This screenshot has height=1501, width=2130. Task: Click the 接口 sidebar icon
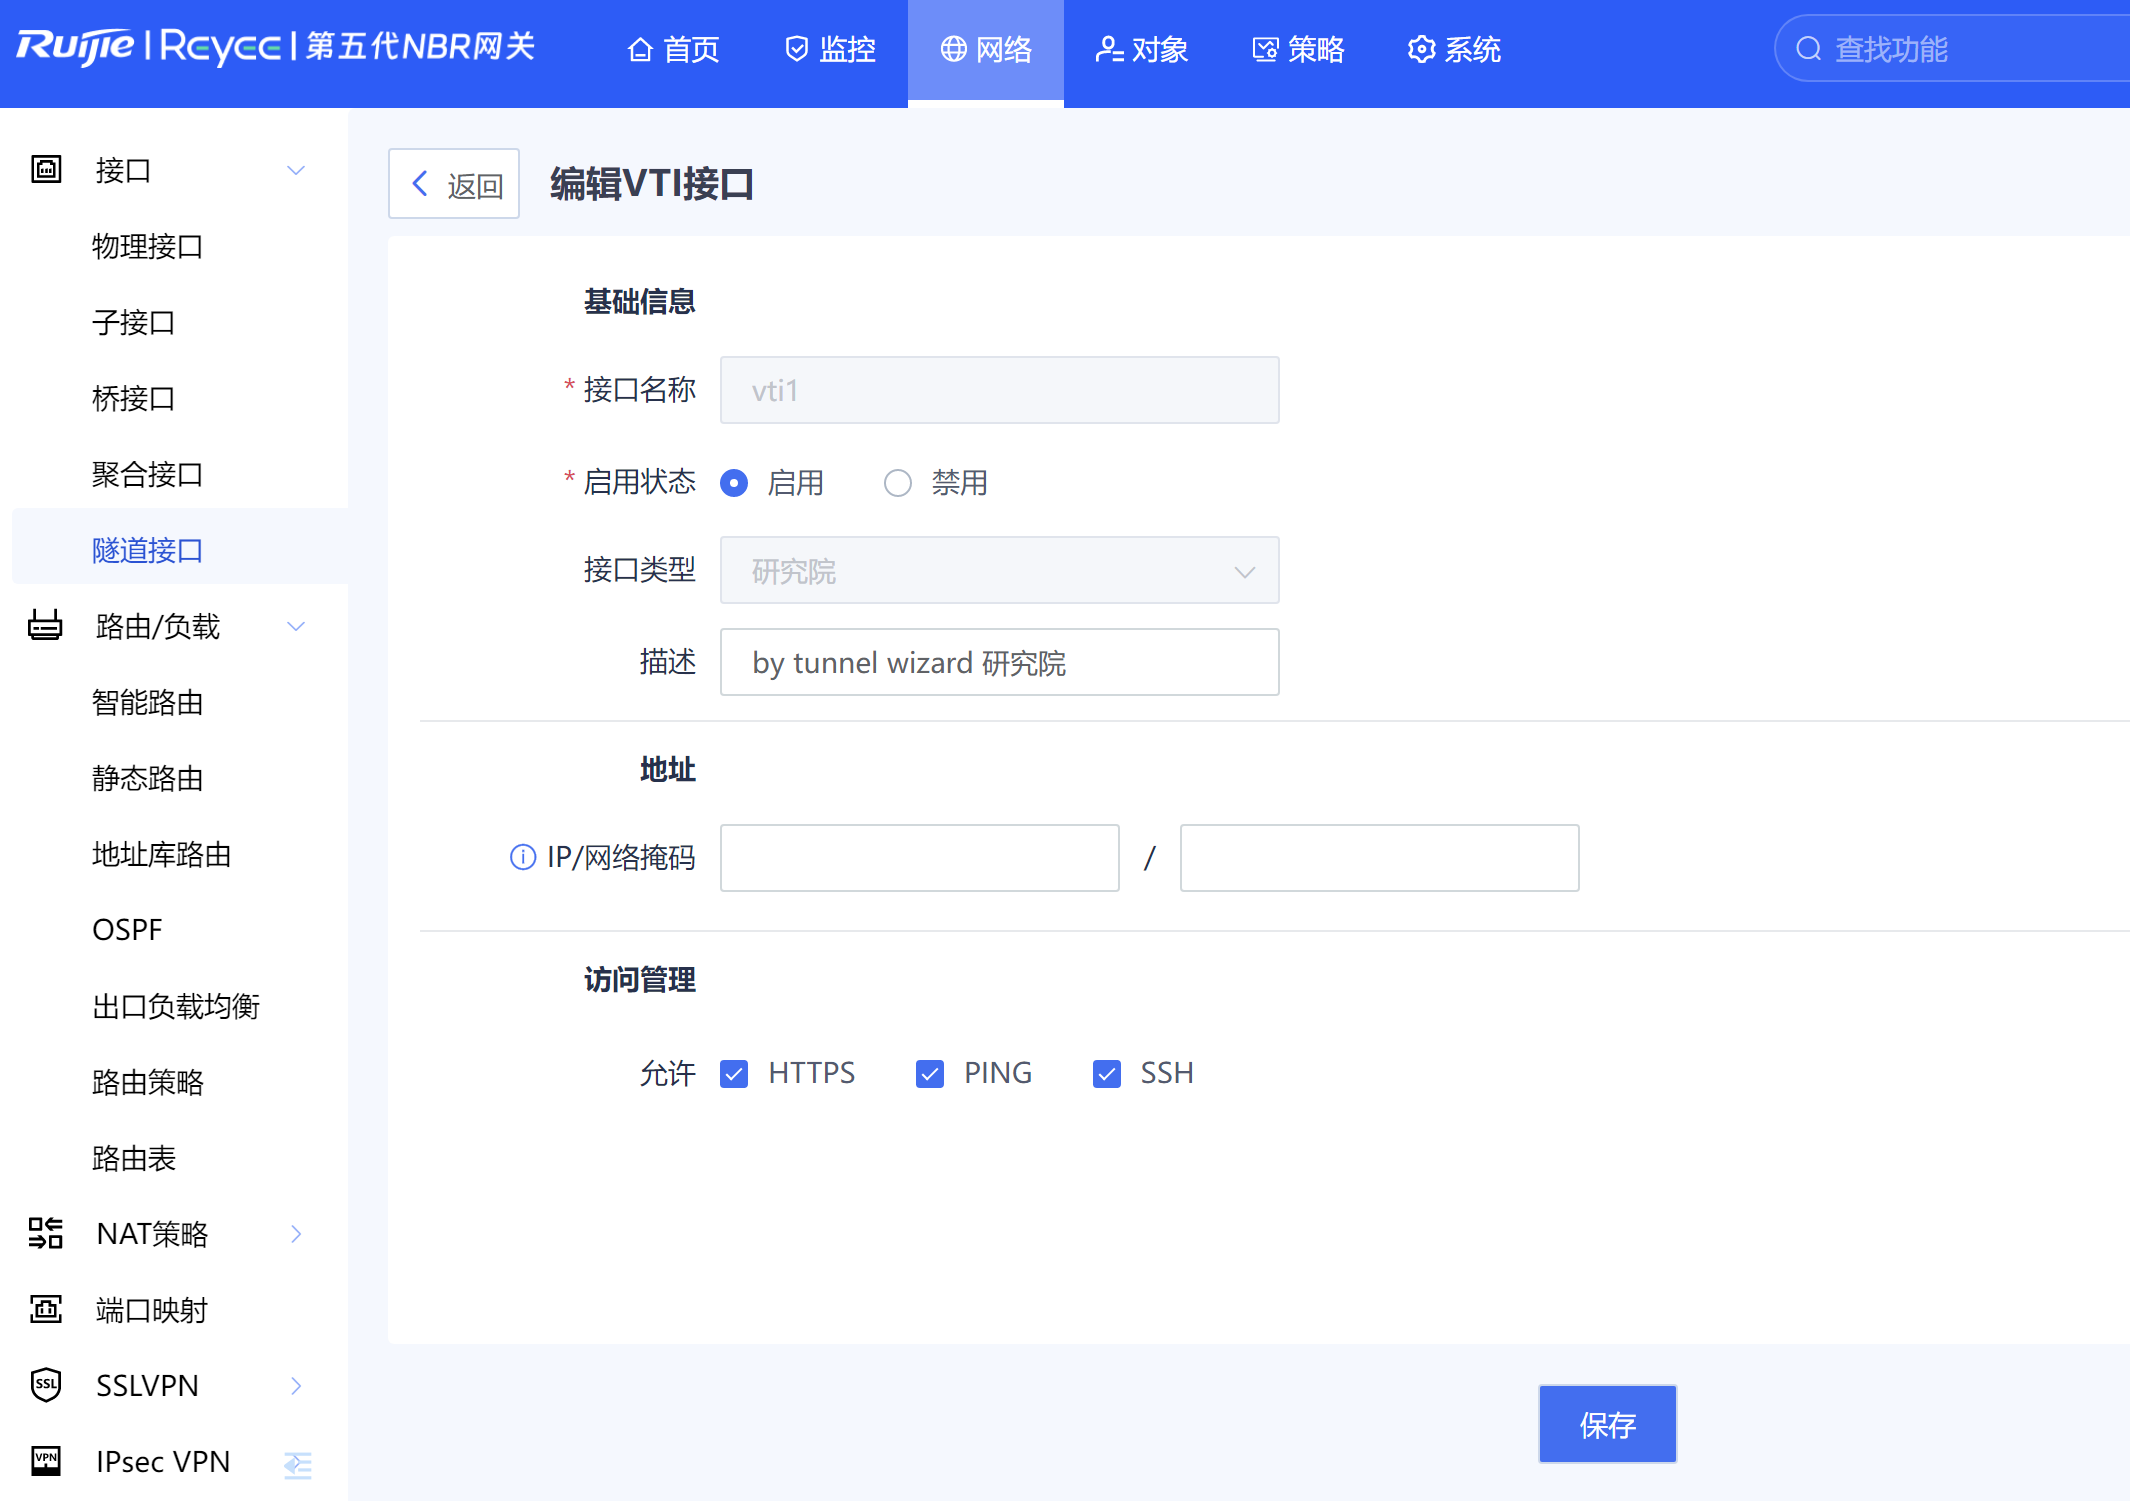point(46,170)
